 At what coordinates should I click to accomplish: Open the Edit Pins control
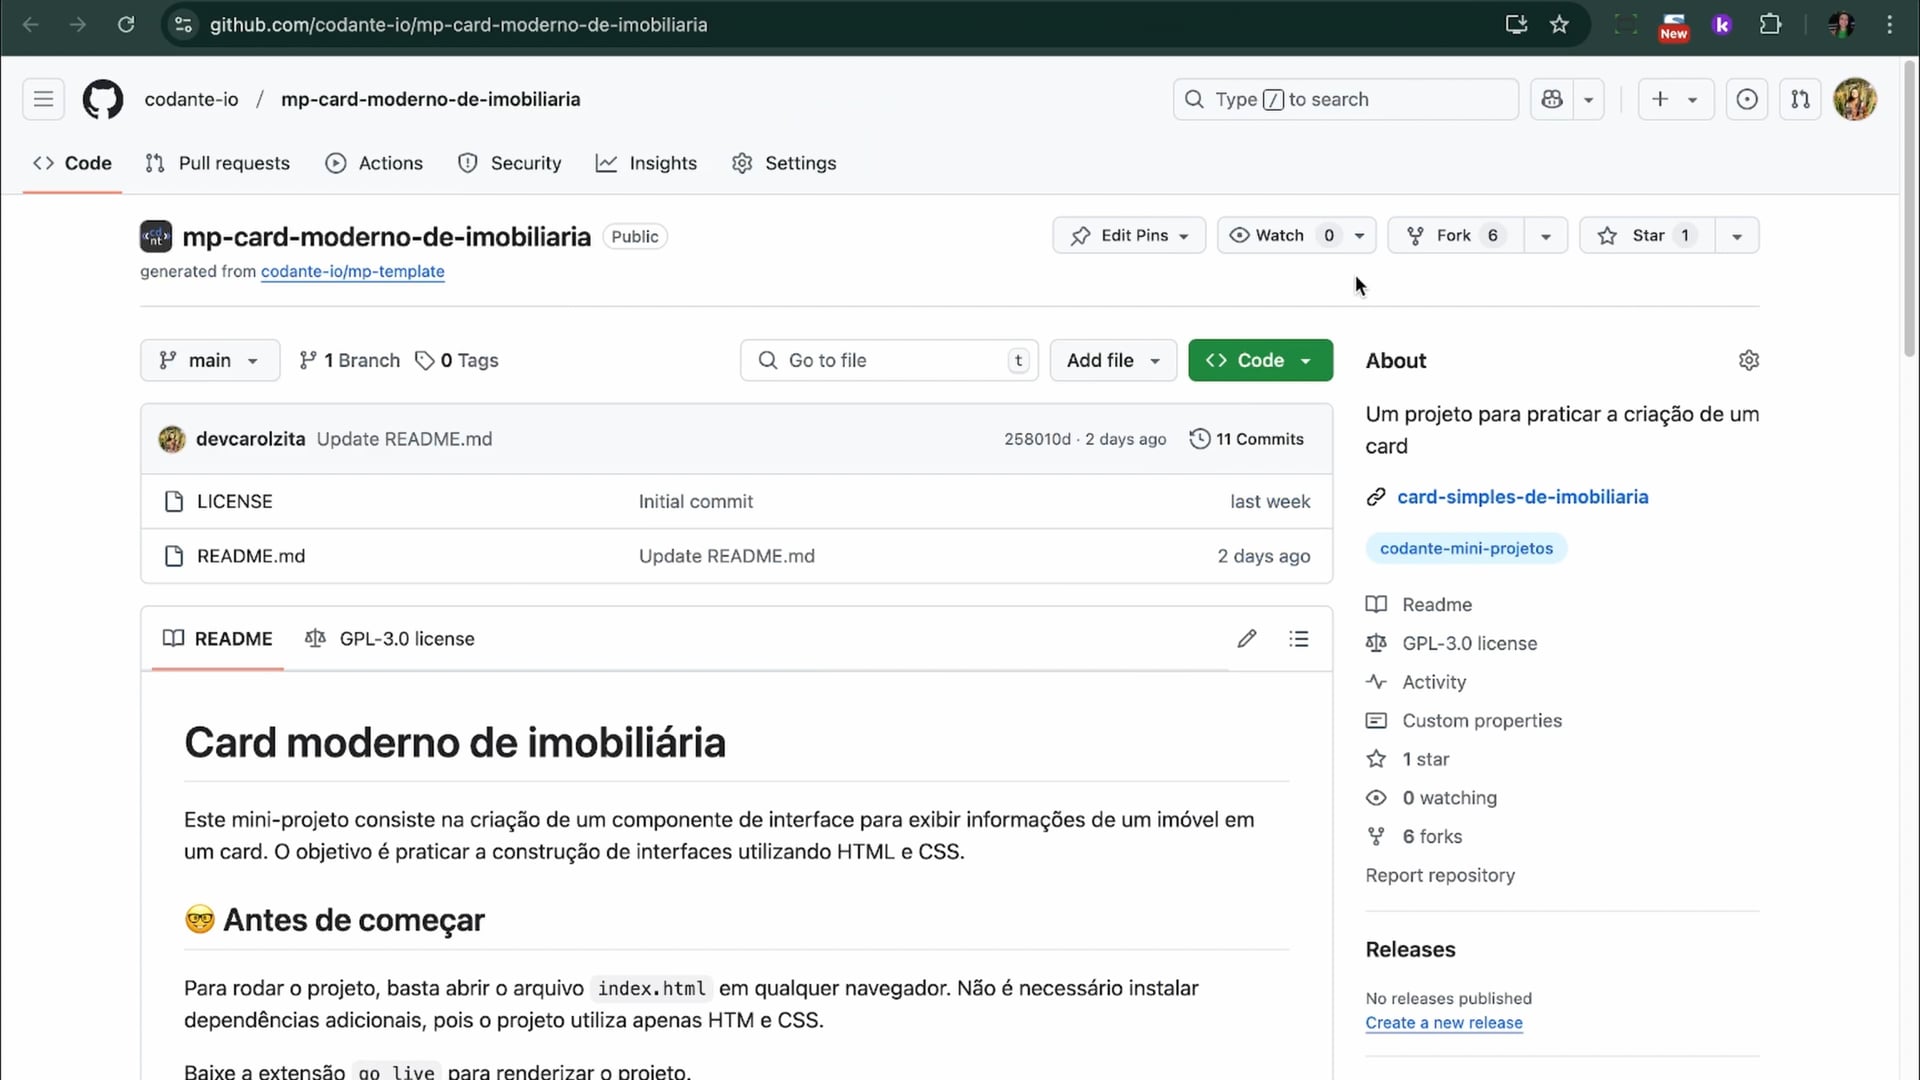coord(1129,236)
